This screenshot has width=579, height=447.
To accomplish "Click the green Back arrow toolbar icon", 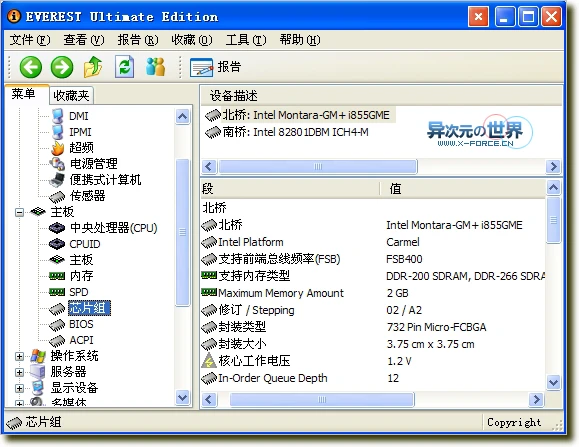I will click(x=30, y=67).
